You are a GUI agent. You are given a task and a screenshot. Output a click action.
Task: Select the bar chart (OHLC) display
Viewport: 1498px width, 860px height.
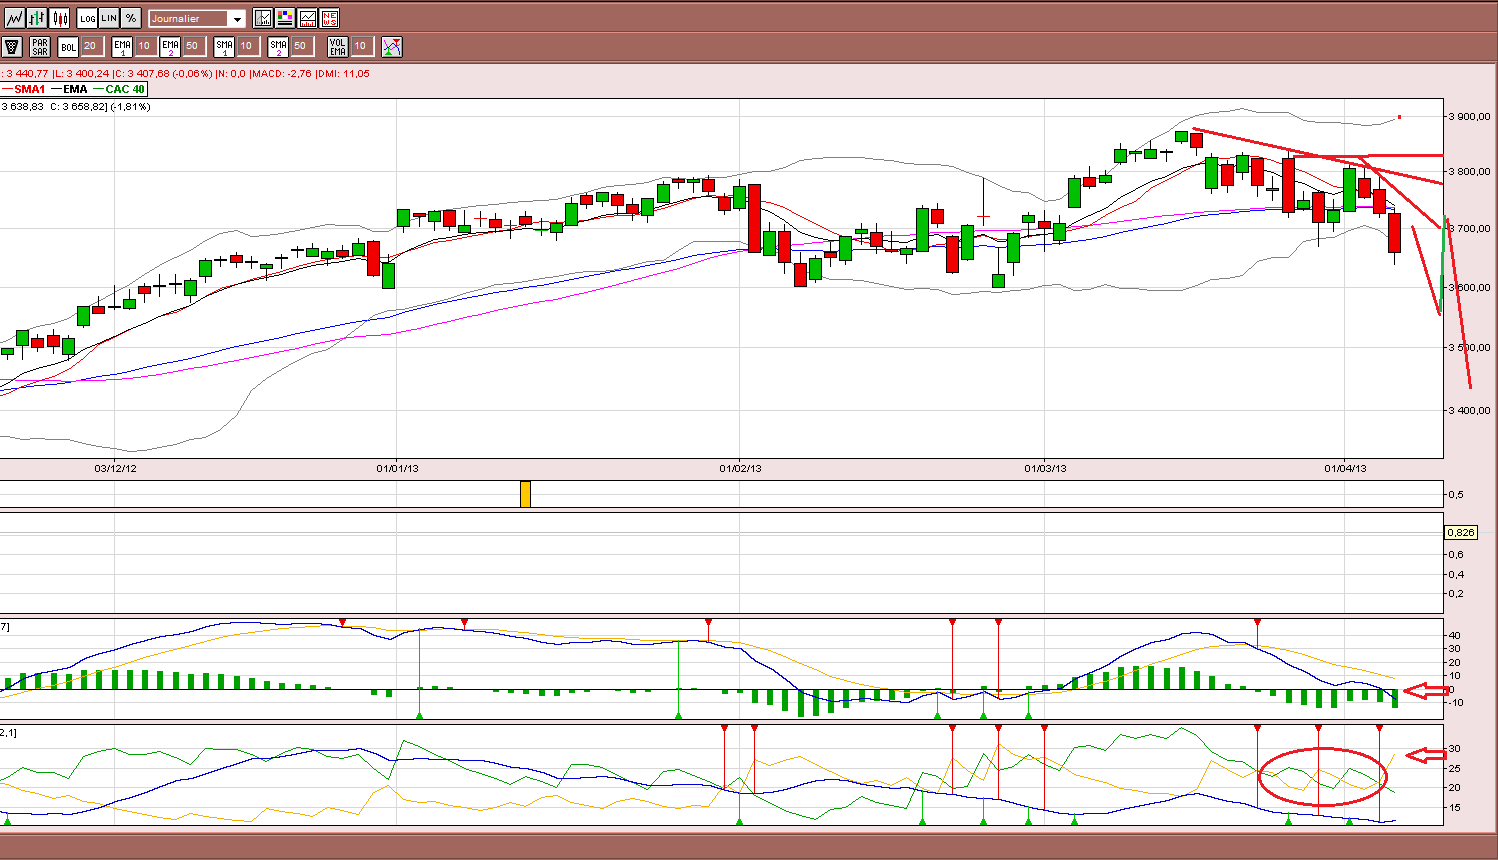tap(37, 18)
